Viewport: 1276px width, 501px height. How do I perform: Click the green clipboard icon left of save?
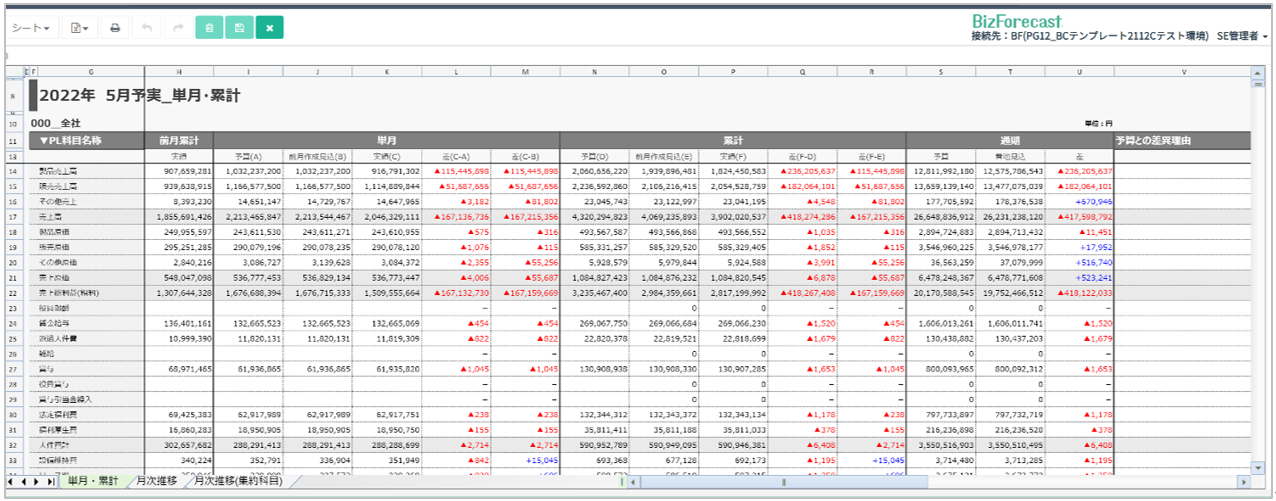click(209, 28)
